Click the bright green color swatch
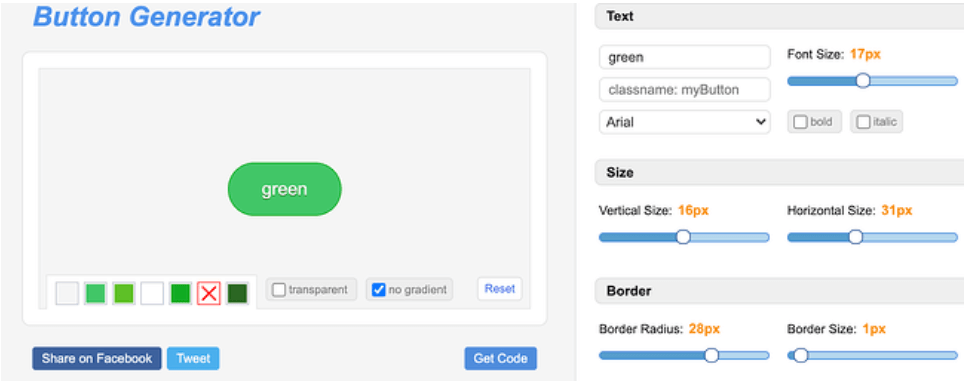The image size is (970, 382). pos(181,293)
